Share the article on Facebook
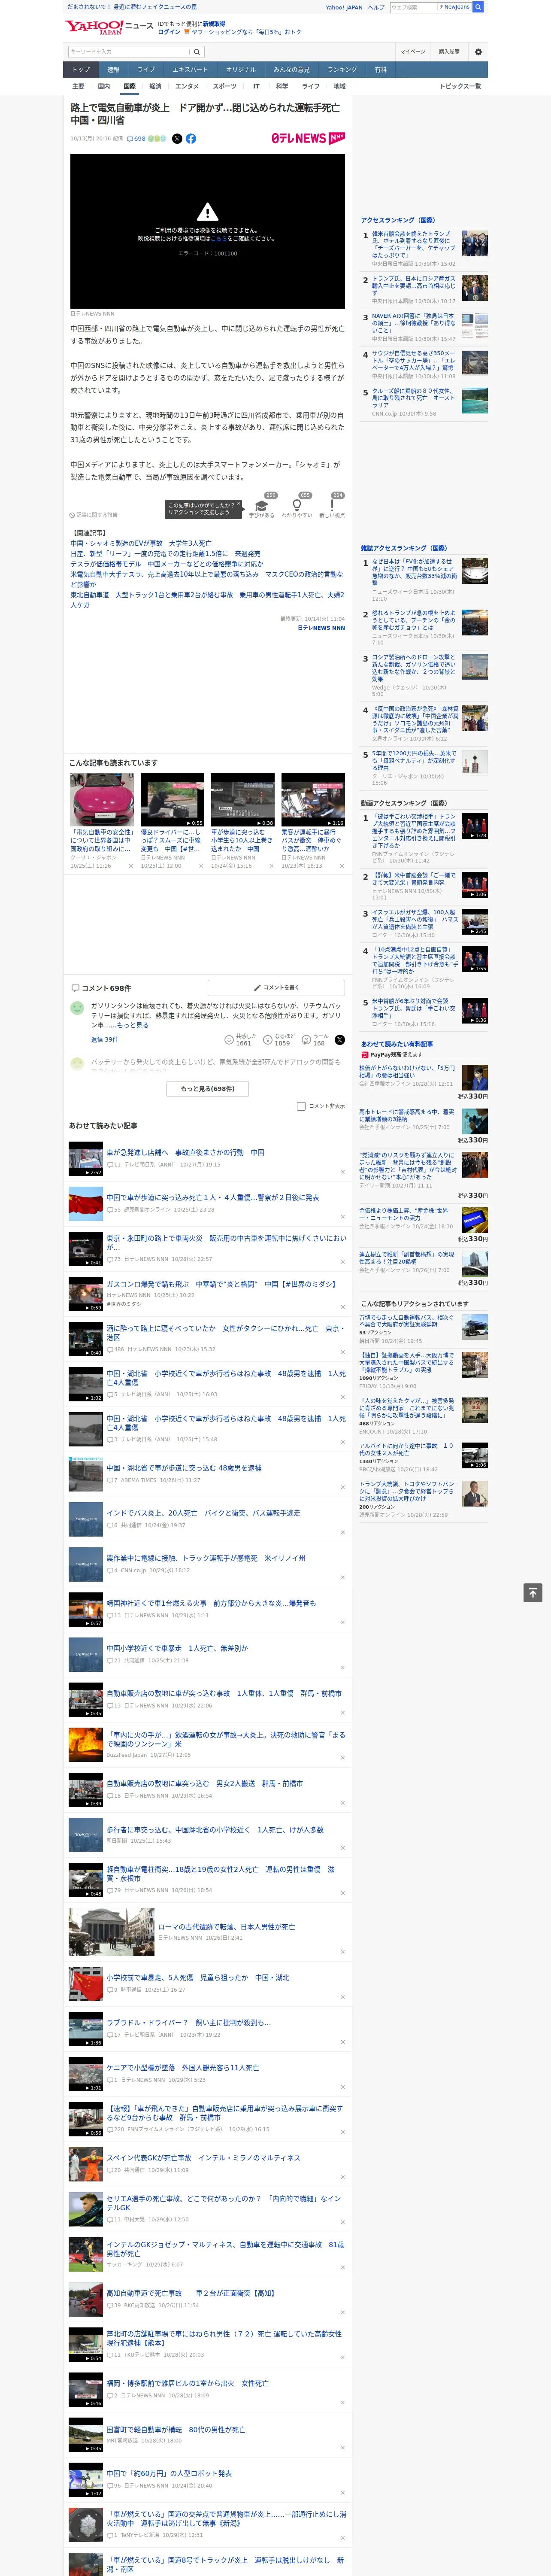The height and width of the screenshot is (2576, 551). pyautogui.click(x=191, y=139)
